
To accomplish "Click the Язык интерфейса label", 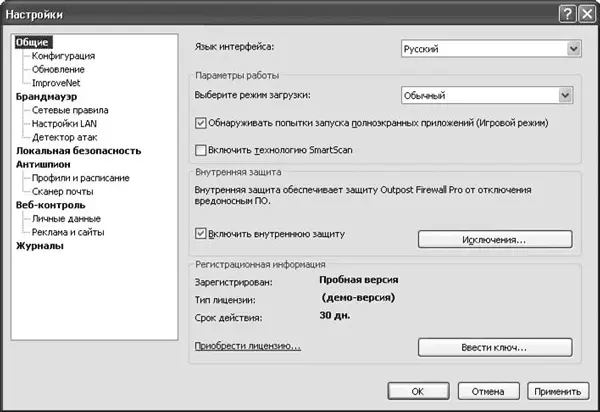I will 235,47.
